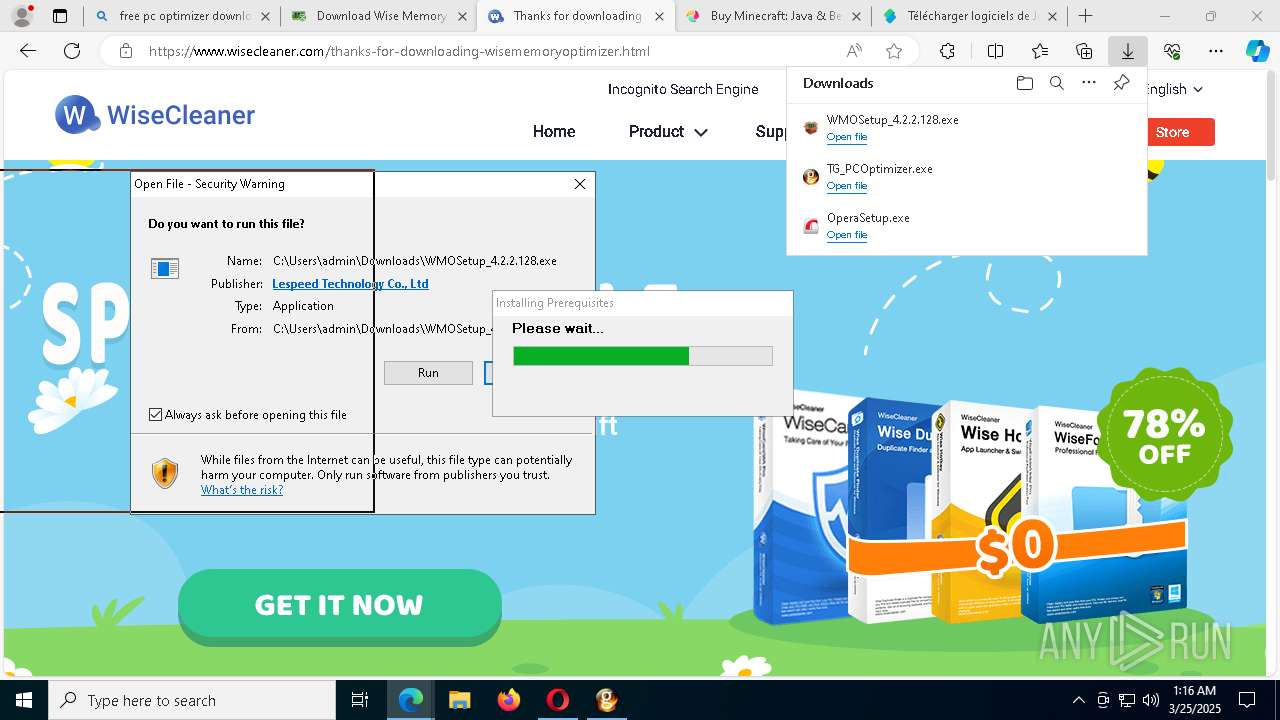
Task: Expand the Product menu dropdown
Action: point(668,132)
